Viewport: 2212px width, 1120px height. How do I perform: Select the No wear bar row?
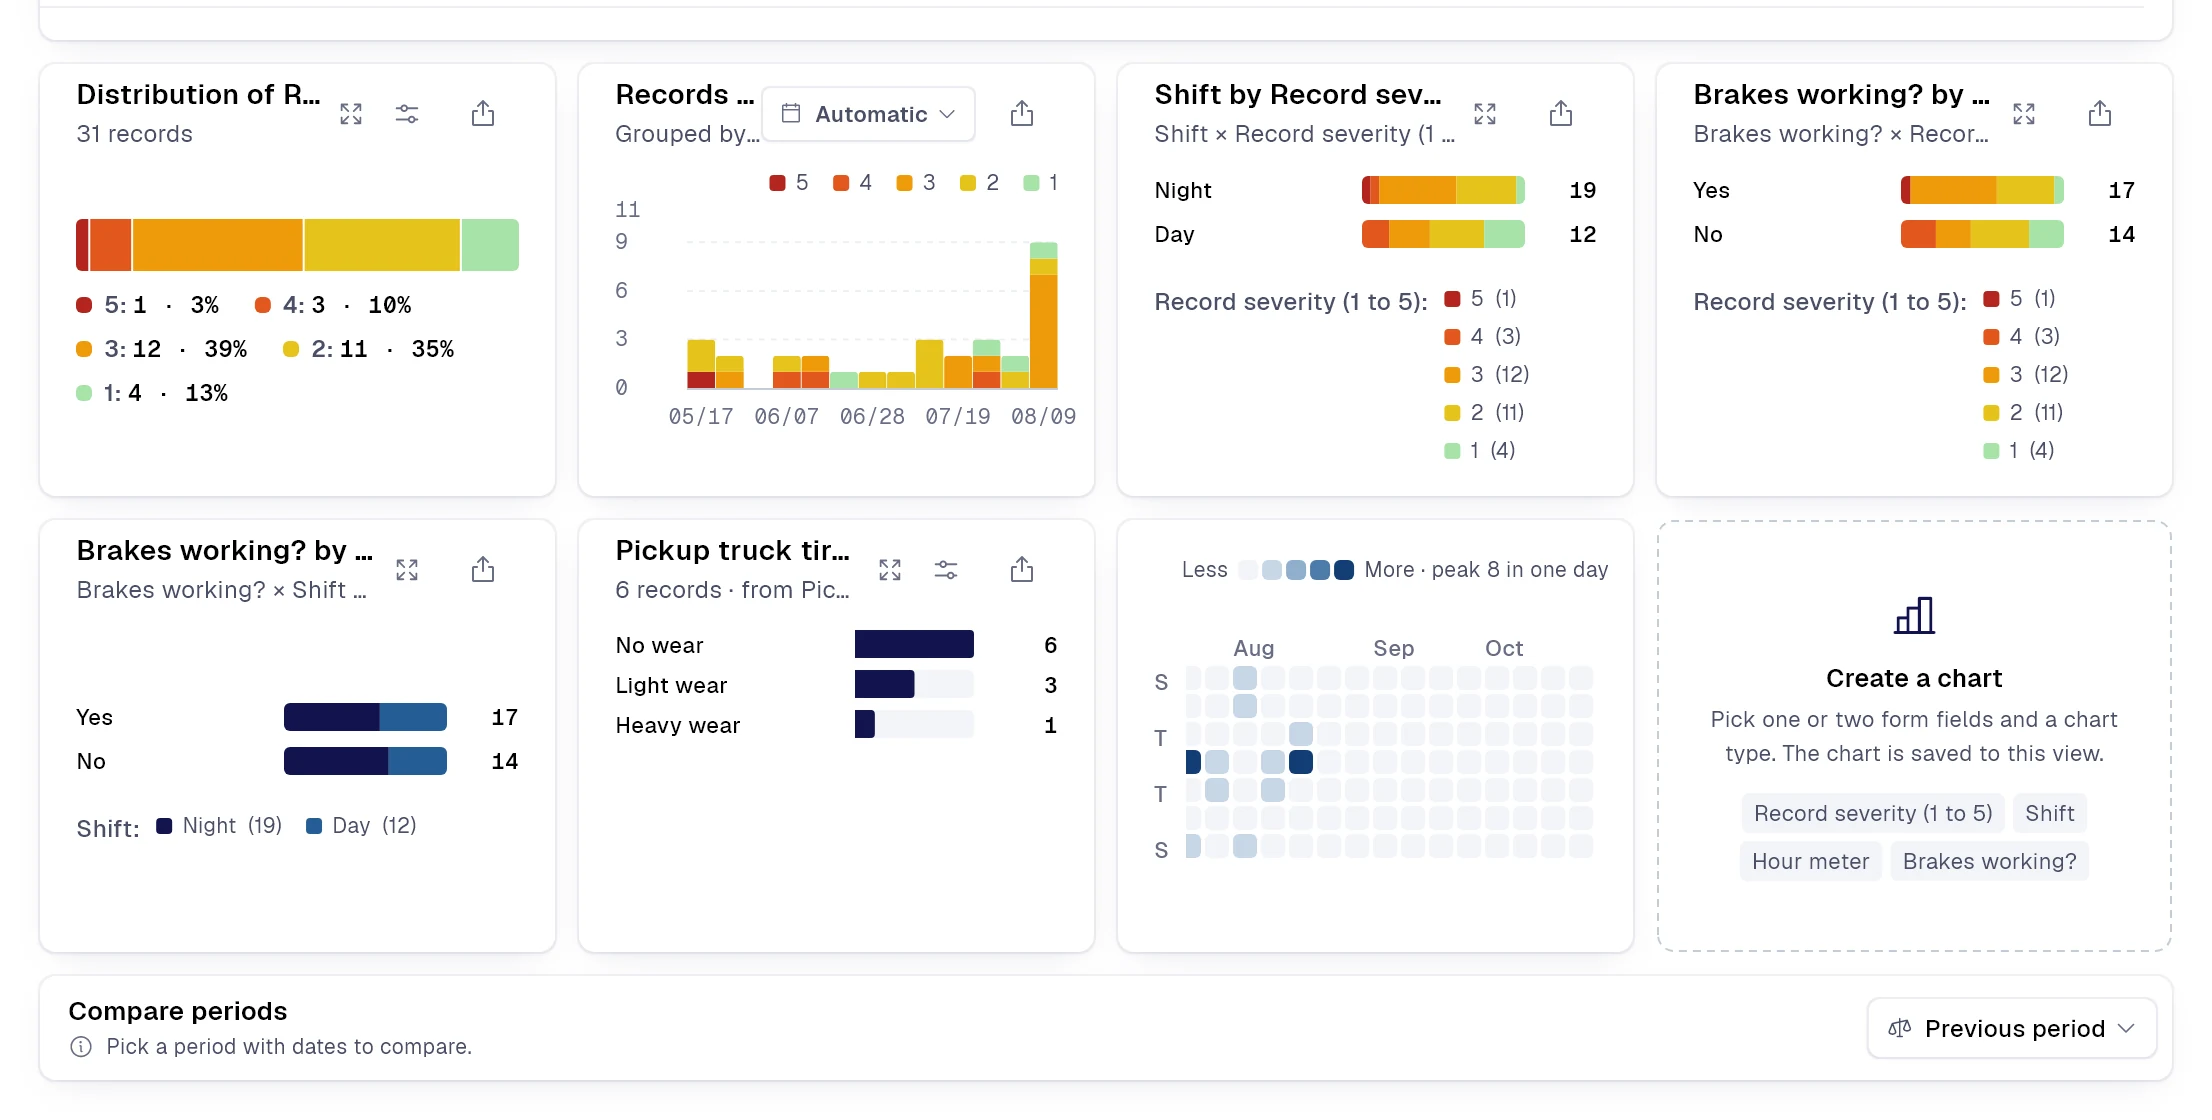pos(836,645)
